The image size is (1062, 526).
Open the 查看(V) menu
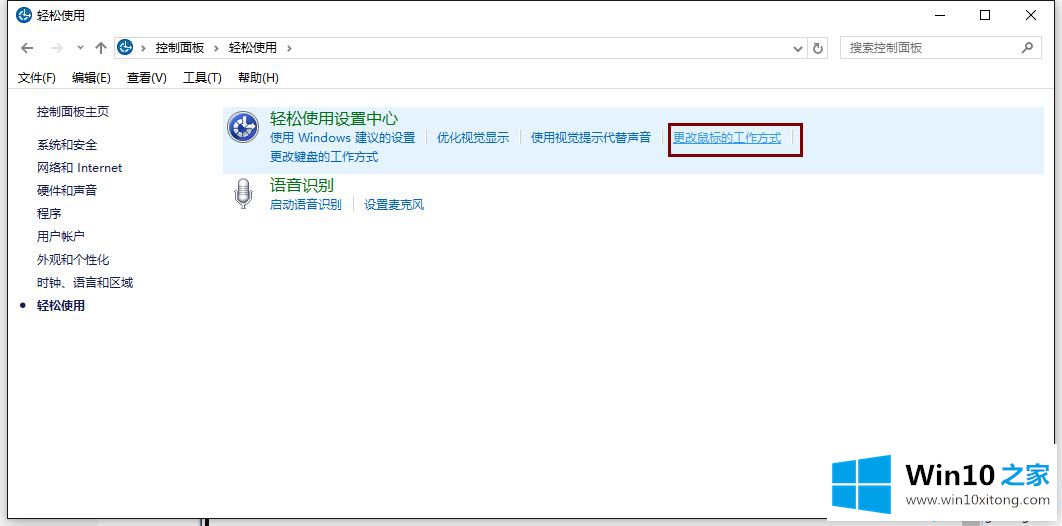point(146,78)
